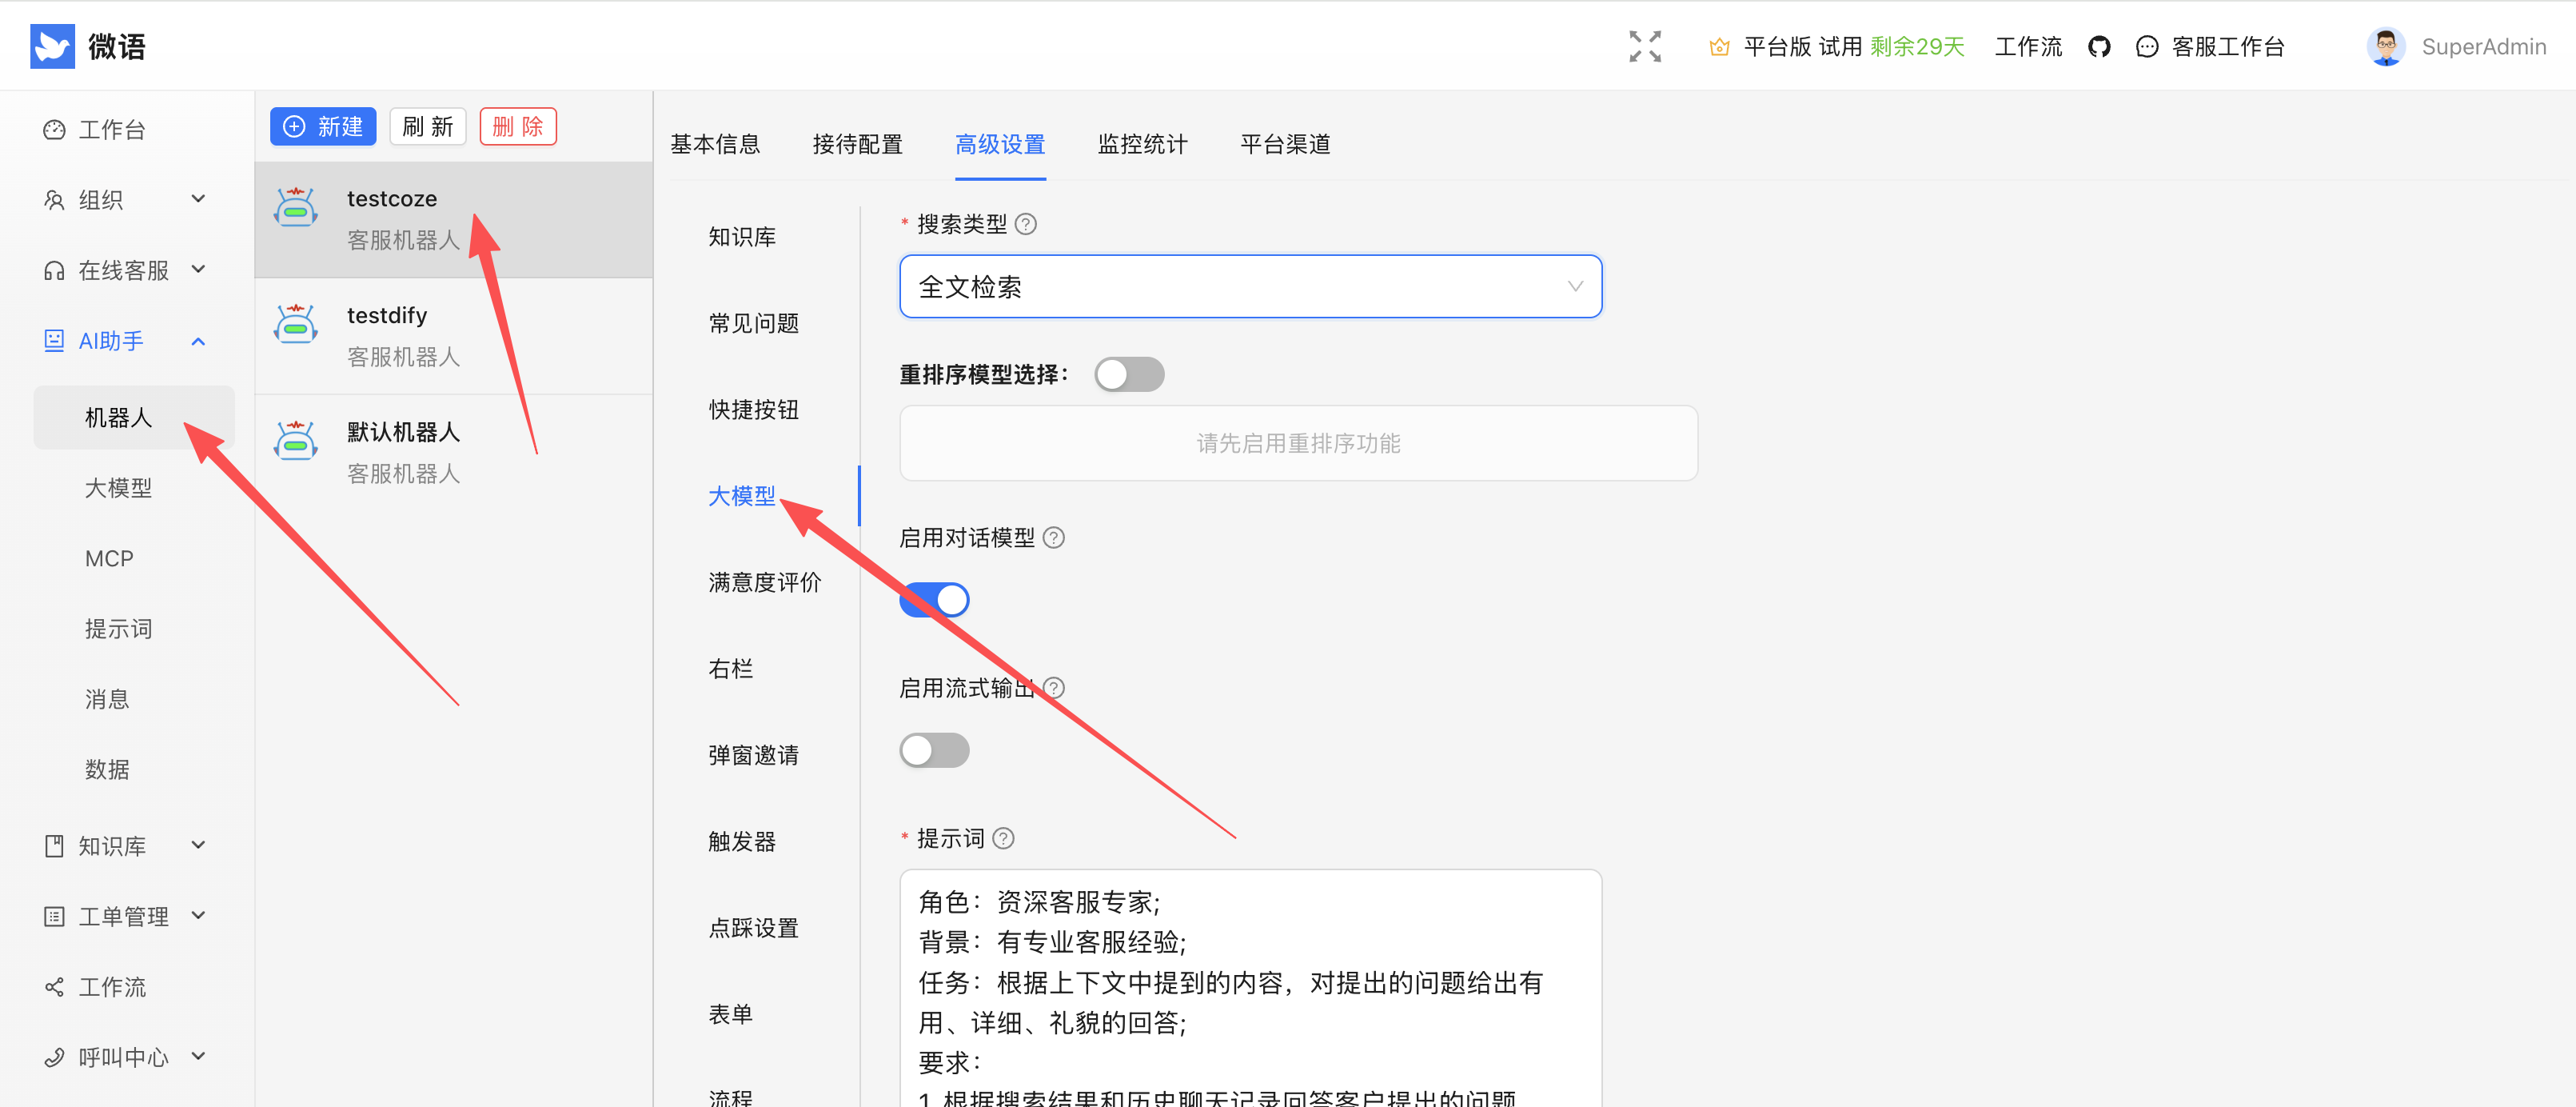Image resolution: width=2576 pixels, height=1107 pixels.
Task: Switch to the 监控统计 tab
Action: click(x=1142, y=144)
